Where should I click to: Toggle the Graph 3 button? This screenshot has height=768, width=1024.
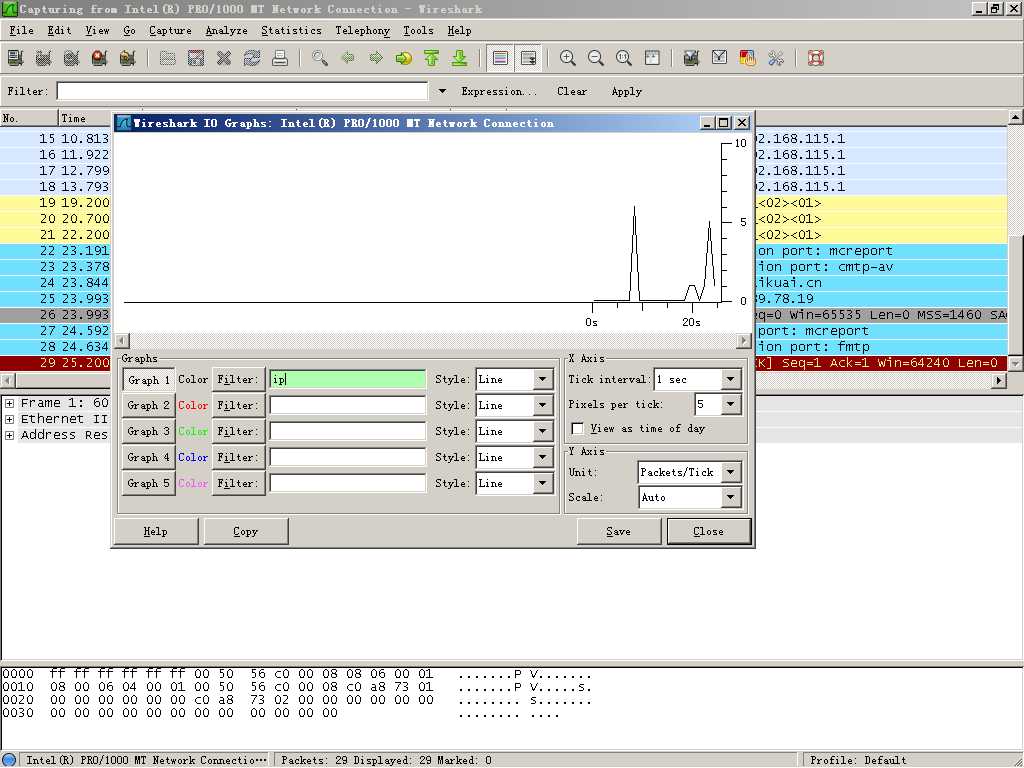tap(149, 432)
